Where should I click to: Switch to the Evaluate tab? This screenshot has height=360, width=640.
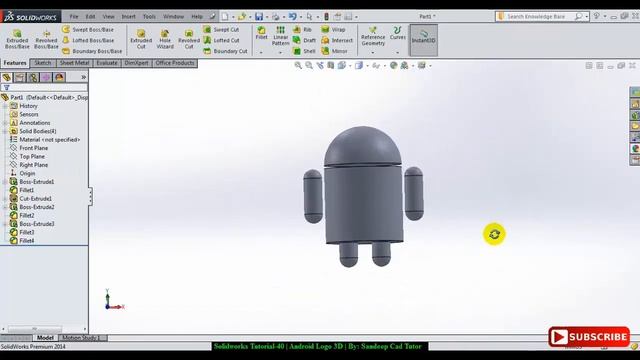tap(107, 63)
